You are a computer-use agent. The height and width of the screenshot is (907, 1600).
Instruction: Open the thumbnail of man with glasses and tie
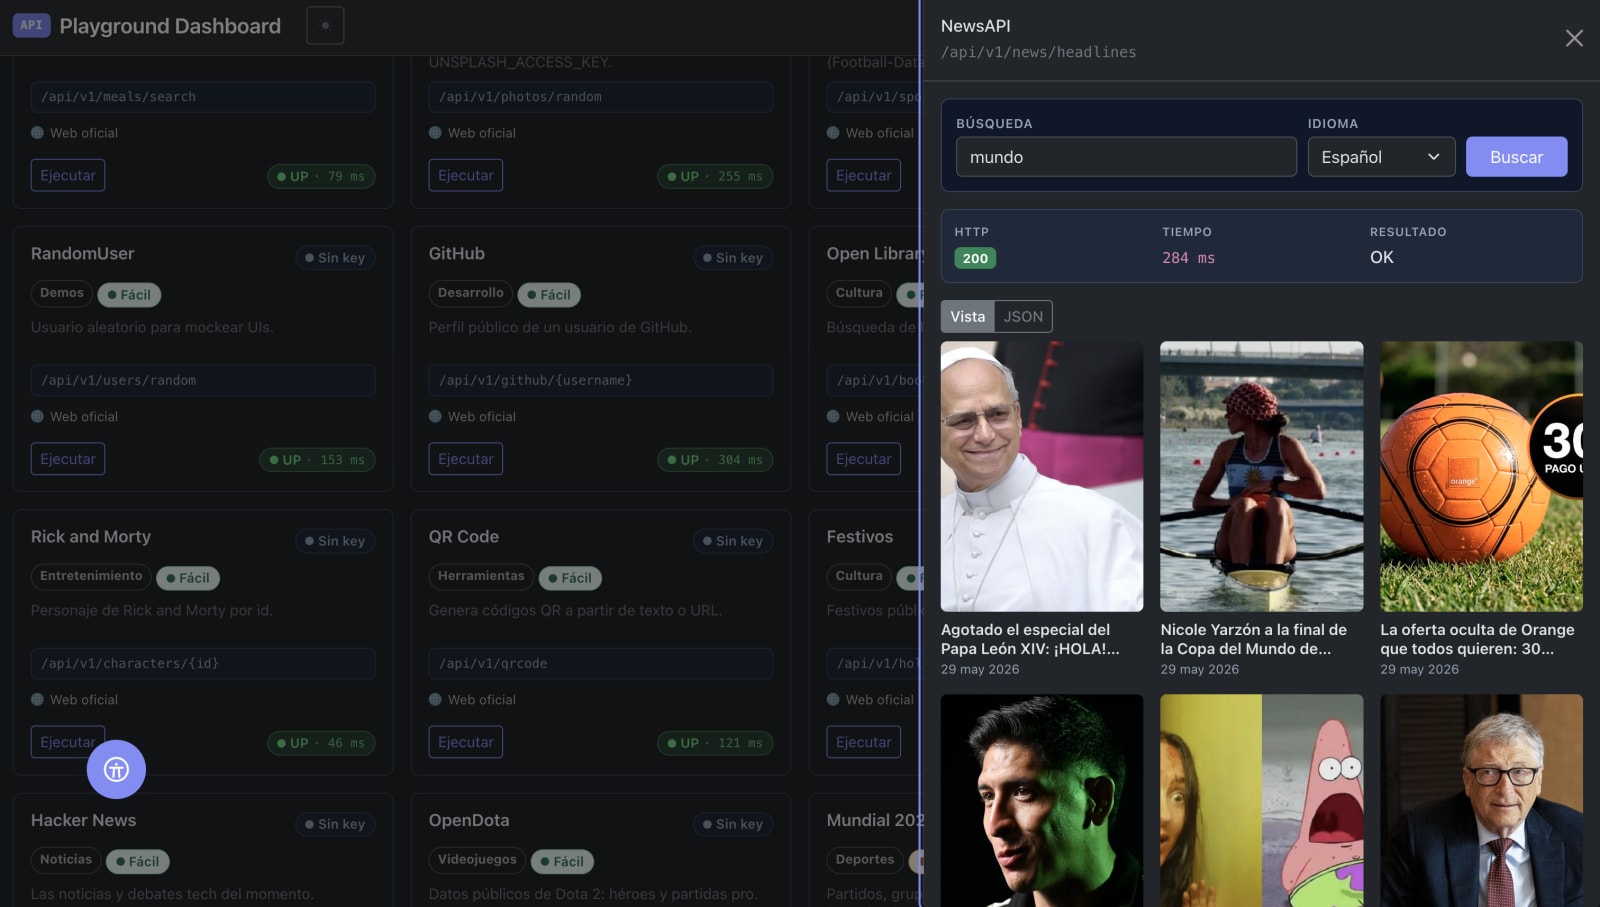[x=1481, y=801]
